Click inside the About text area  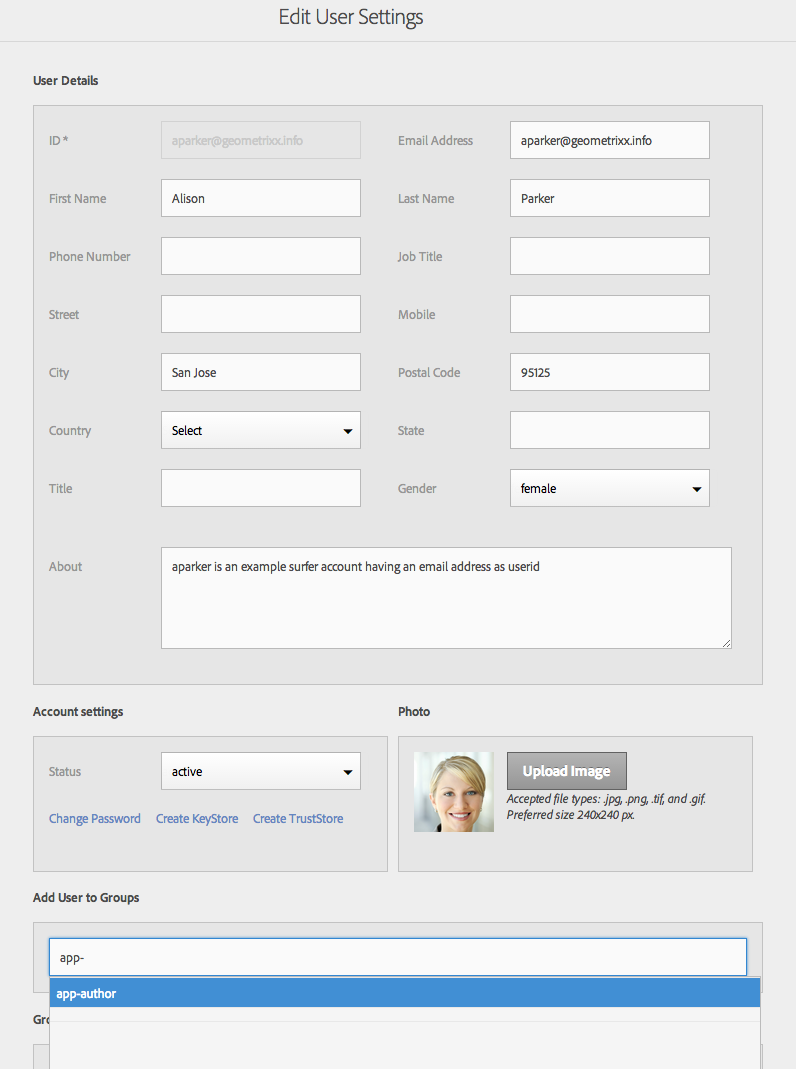(446, 598)
